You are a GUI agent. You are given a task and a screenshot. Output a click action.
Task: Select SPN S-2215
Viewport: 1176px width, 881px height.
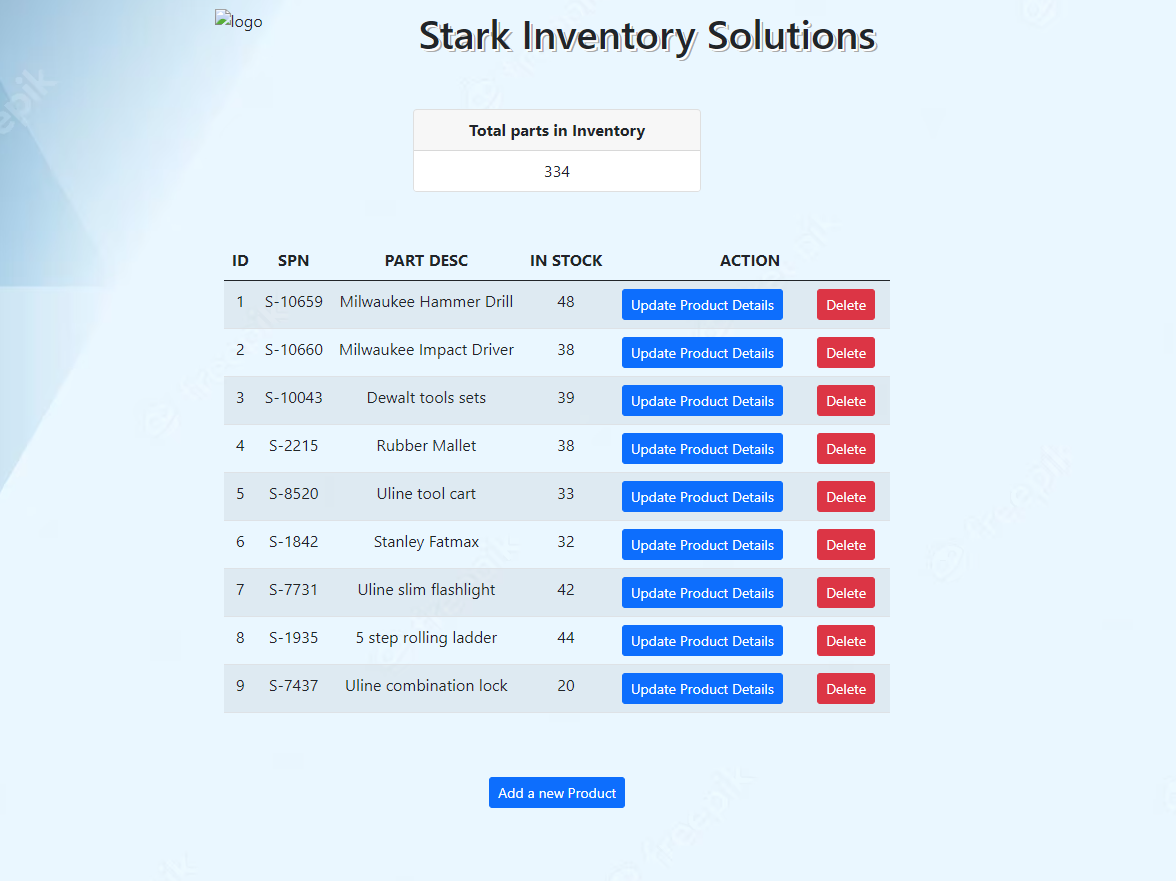[293, 445]
